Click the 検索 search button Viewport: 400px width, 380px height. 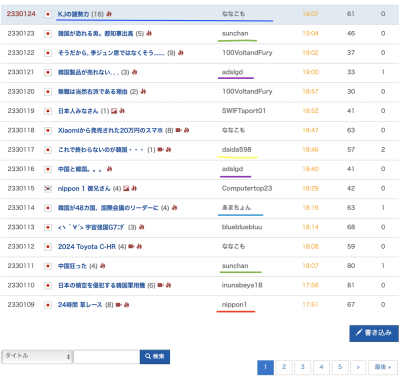[155, 357]
